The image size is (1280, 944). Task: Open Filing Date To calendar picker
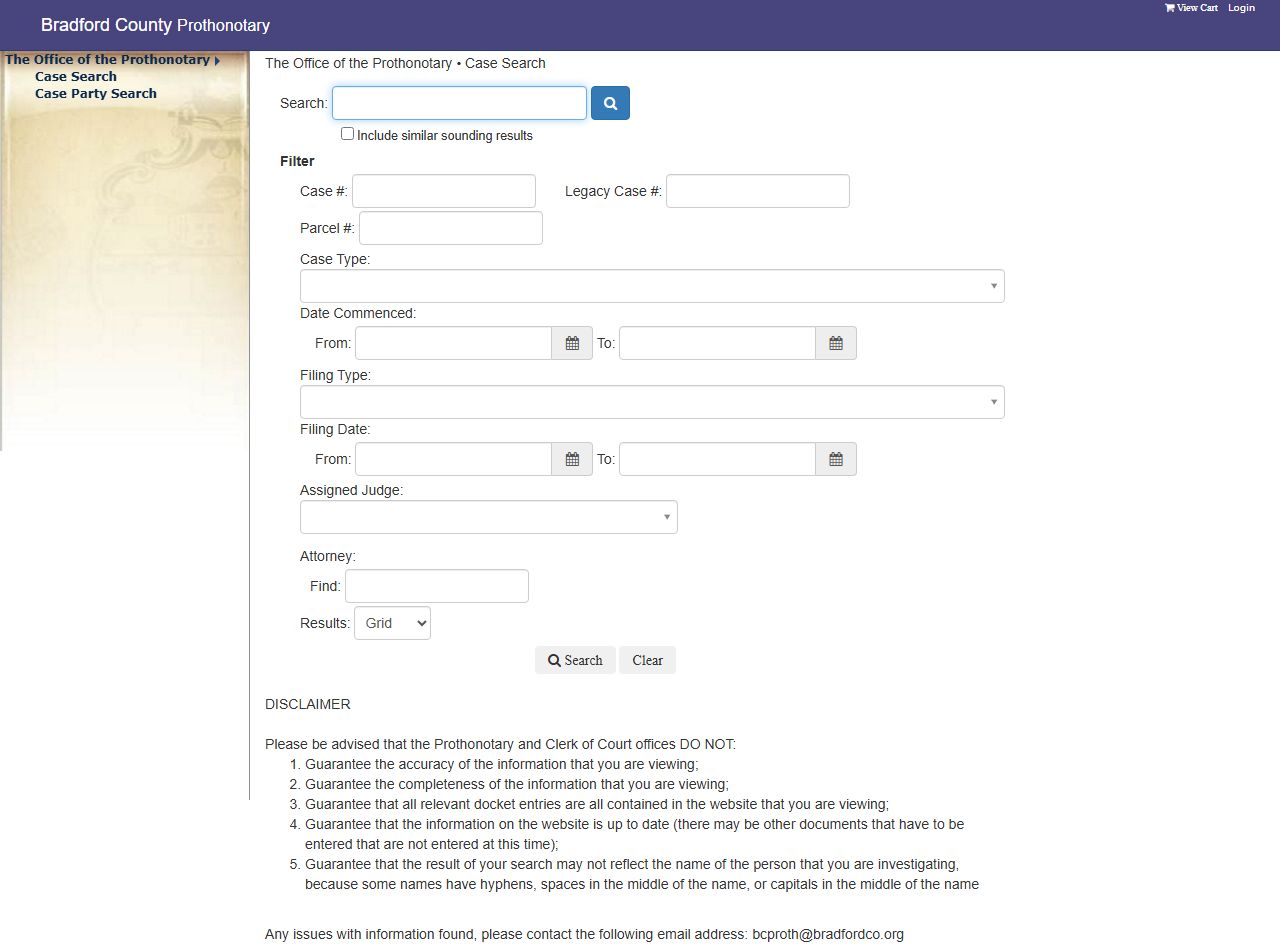pyautogui.click(x=836, y=459)
